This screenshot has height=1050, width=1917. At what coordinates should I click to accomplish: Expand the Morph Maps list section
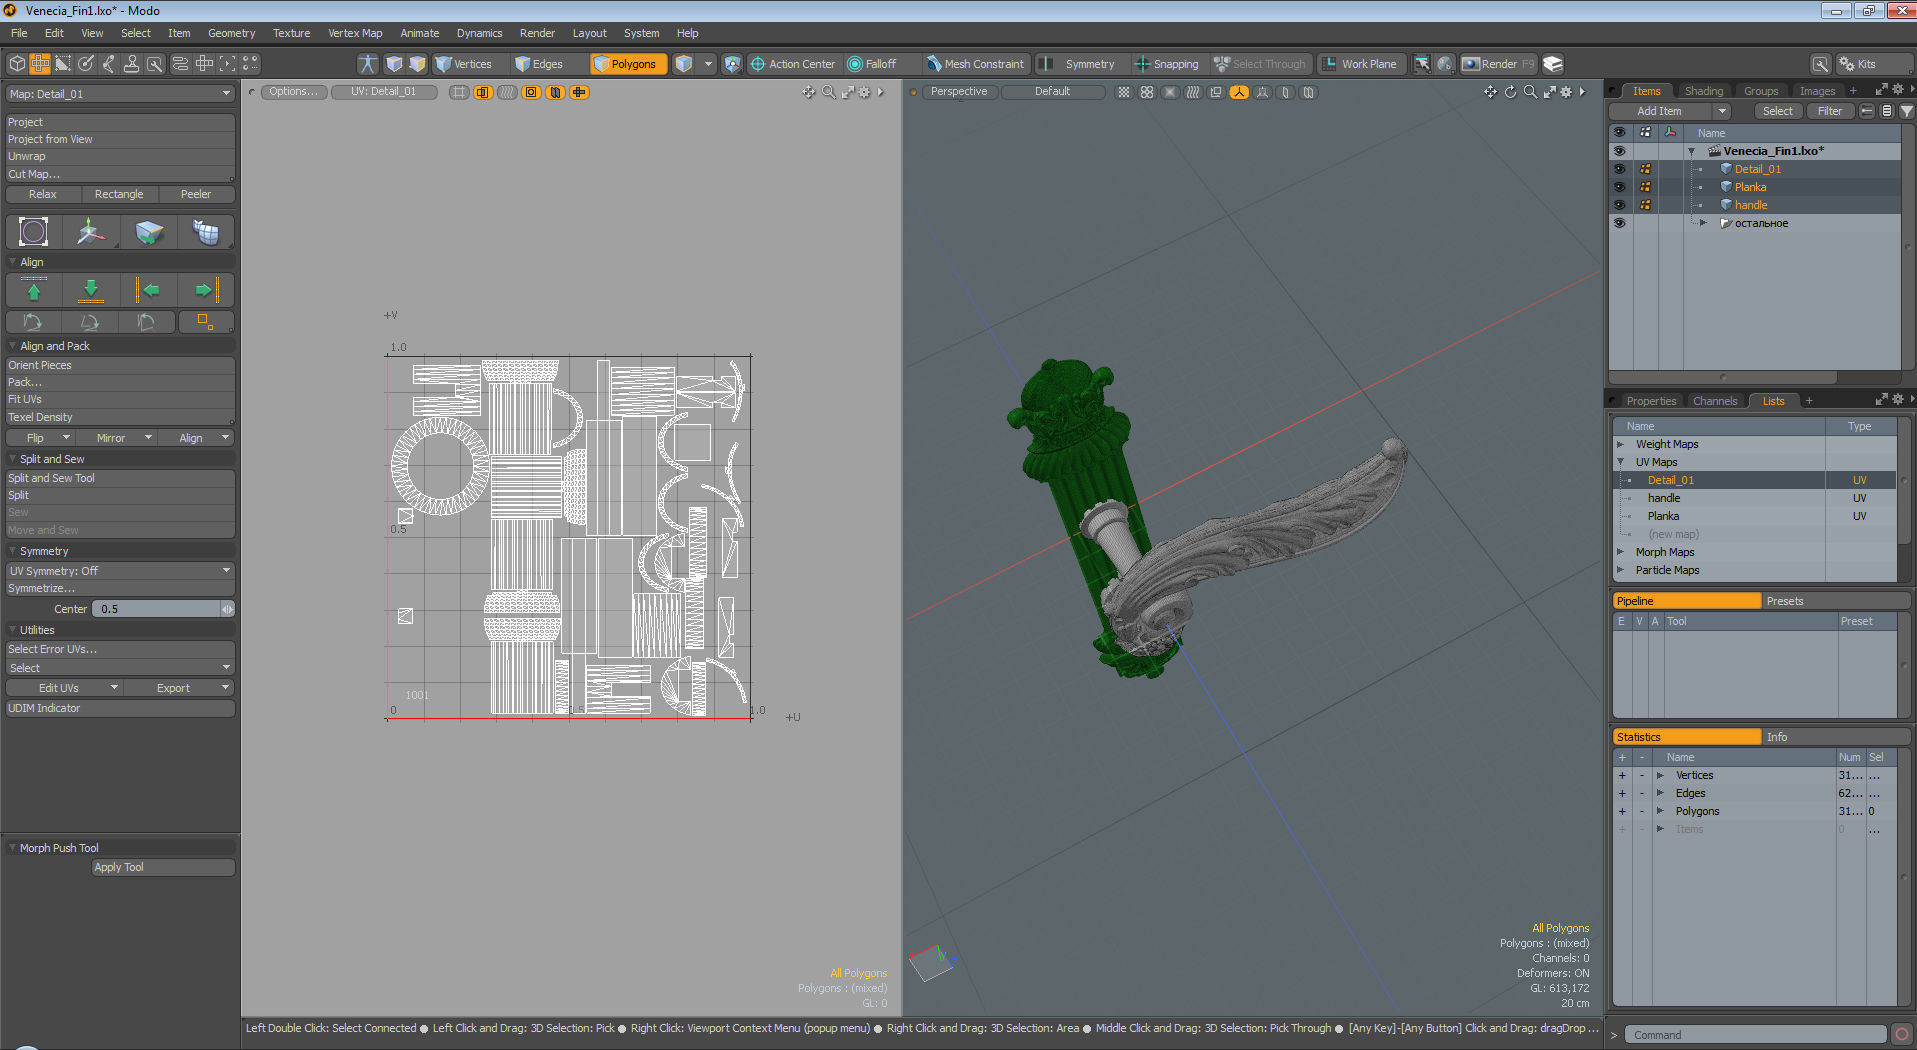coord(1621,552)
